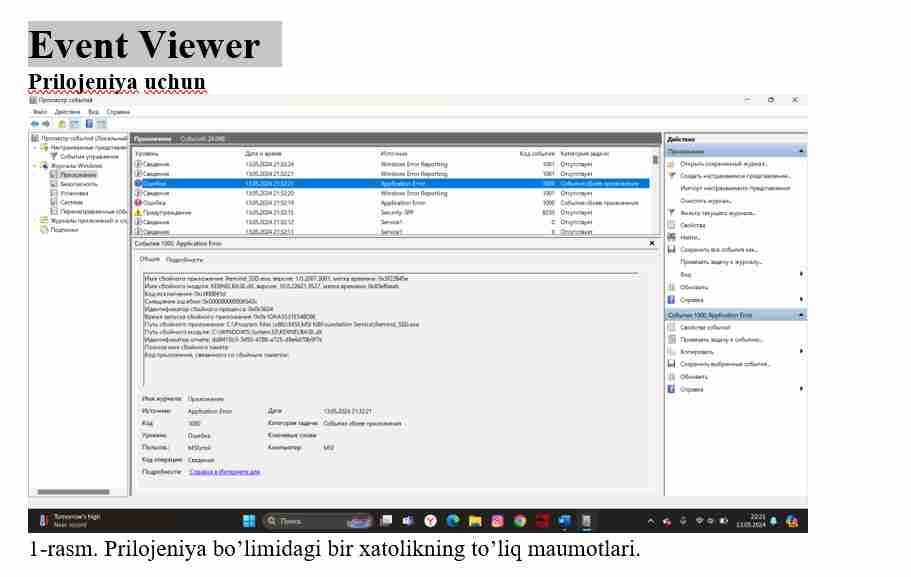Click the Back arrow in Event Viewer toolbar

35,124
